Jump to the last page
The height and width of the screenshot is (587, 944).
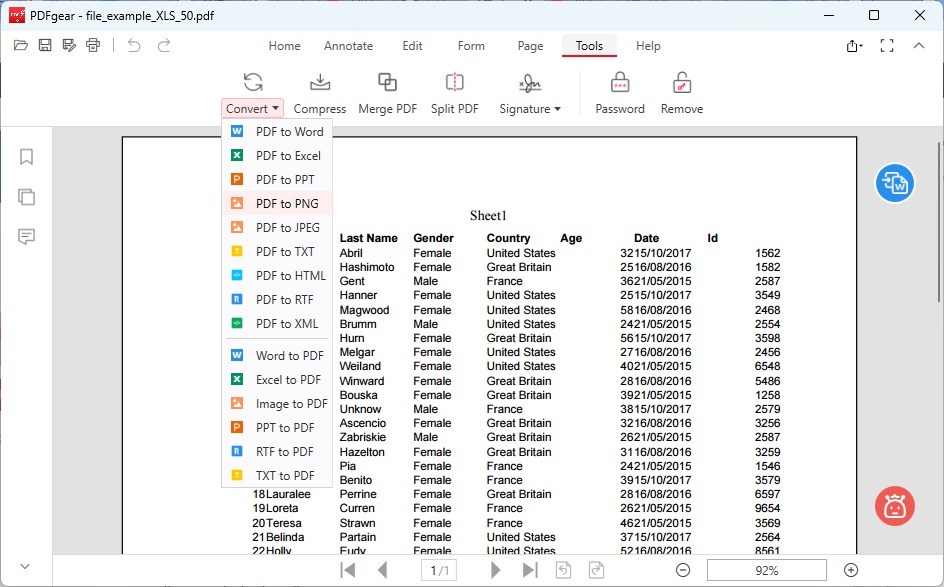point(529,569)
